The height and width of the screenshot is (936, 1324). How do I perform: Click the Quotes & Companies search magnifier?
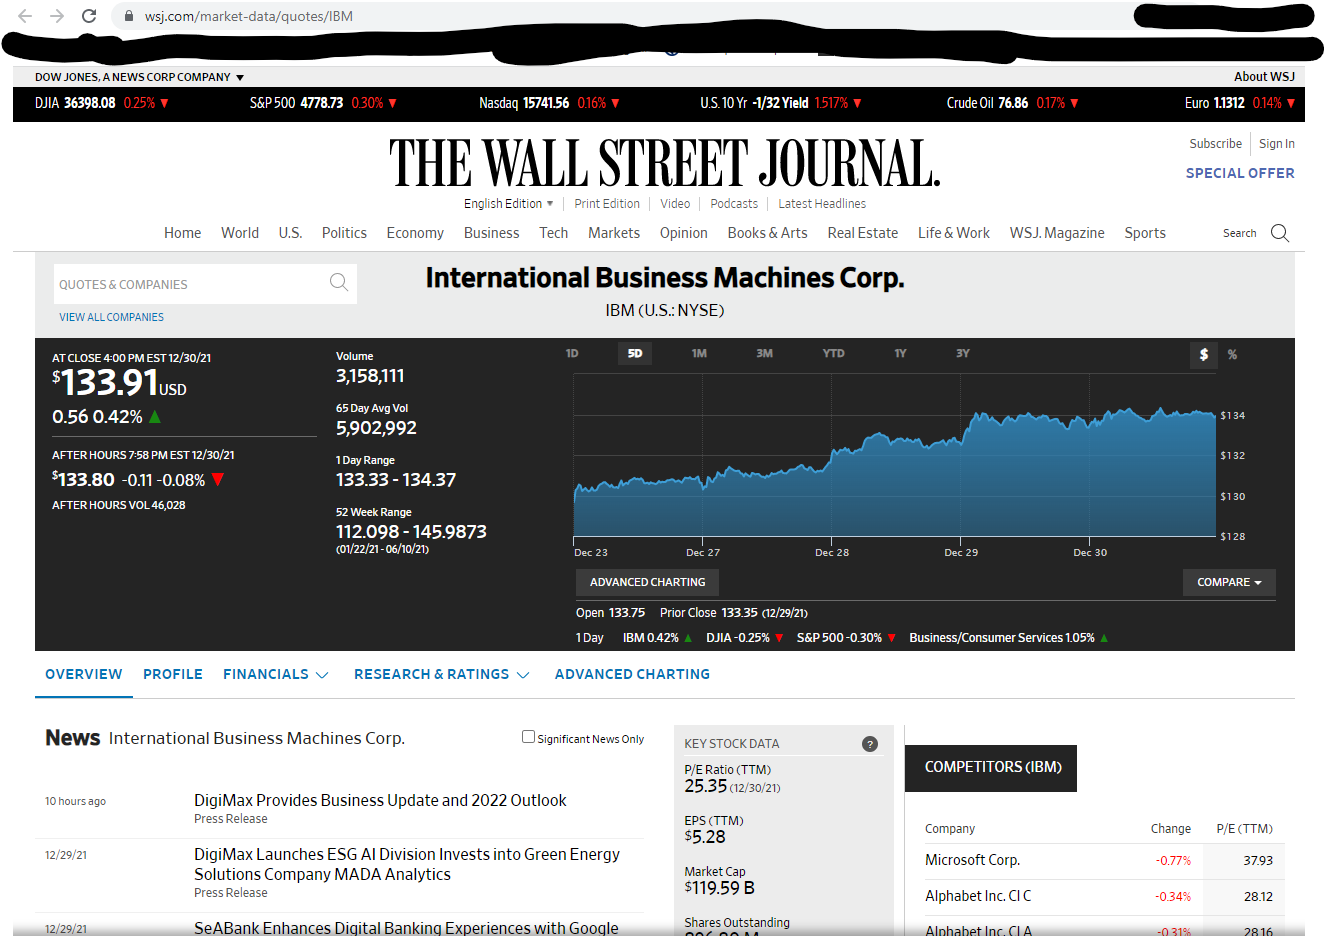[x=339, y=283]
